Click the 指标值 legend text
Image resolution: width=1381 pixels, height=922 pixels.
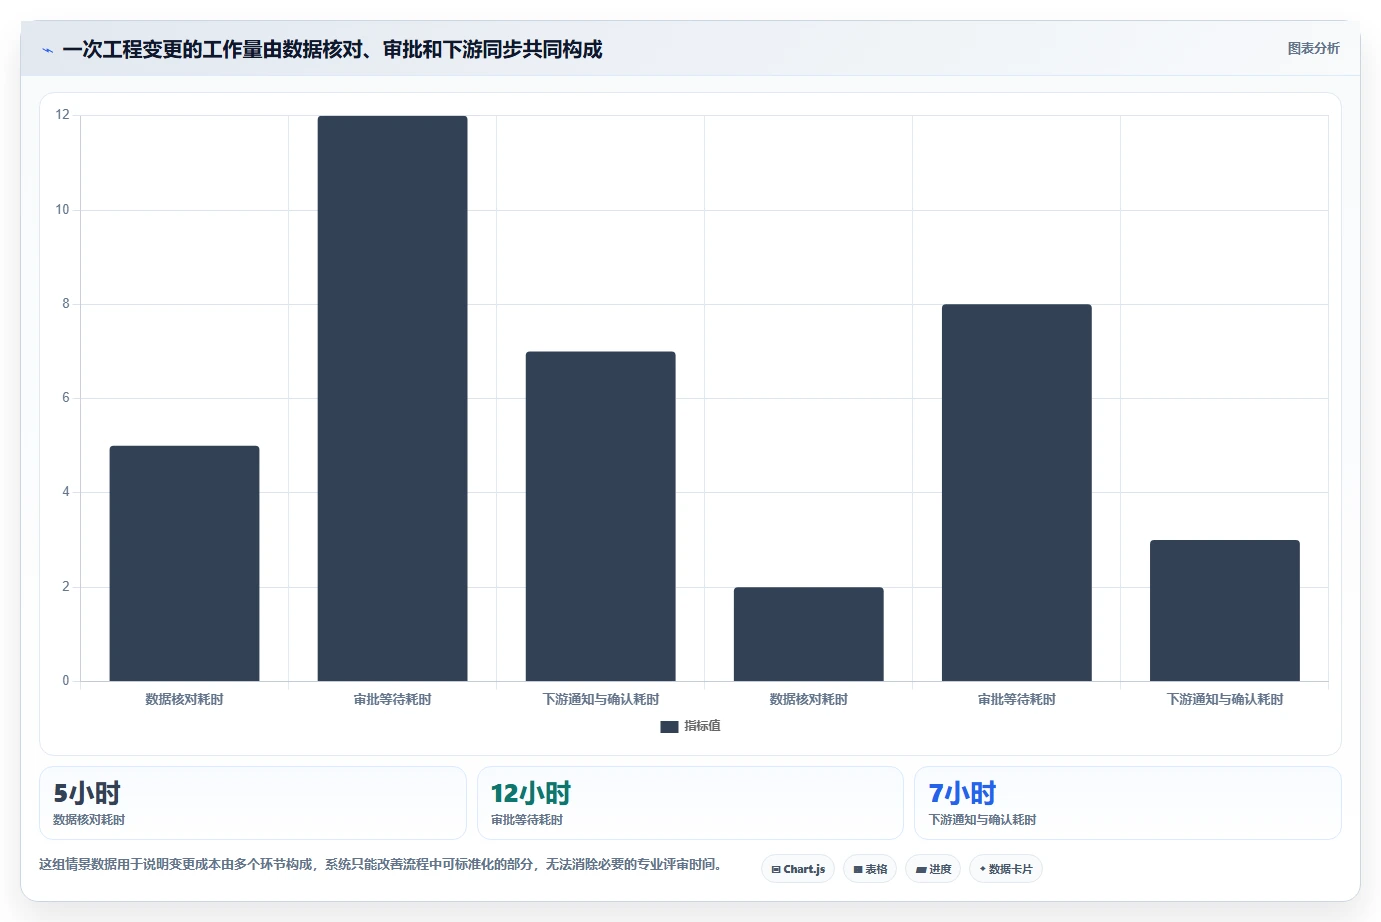702,726
